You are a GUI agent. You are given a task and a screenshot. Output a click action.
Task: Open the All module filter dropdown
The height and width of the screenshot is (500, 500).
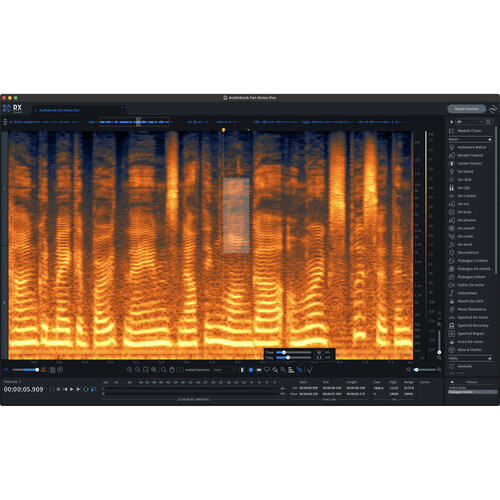469,122
